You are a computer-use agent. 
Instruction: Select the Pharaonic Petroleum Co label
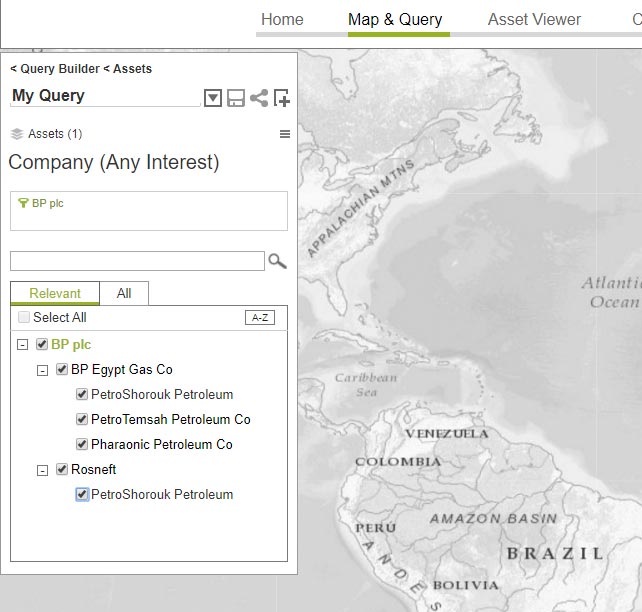click(162, 444)
